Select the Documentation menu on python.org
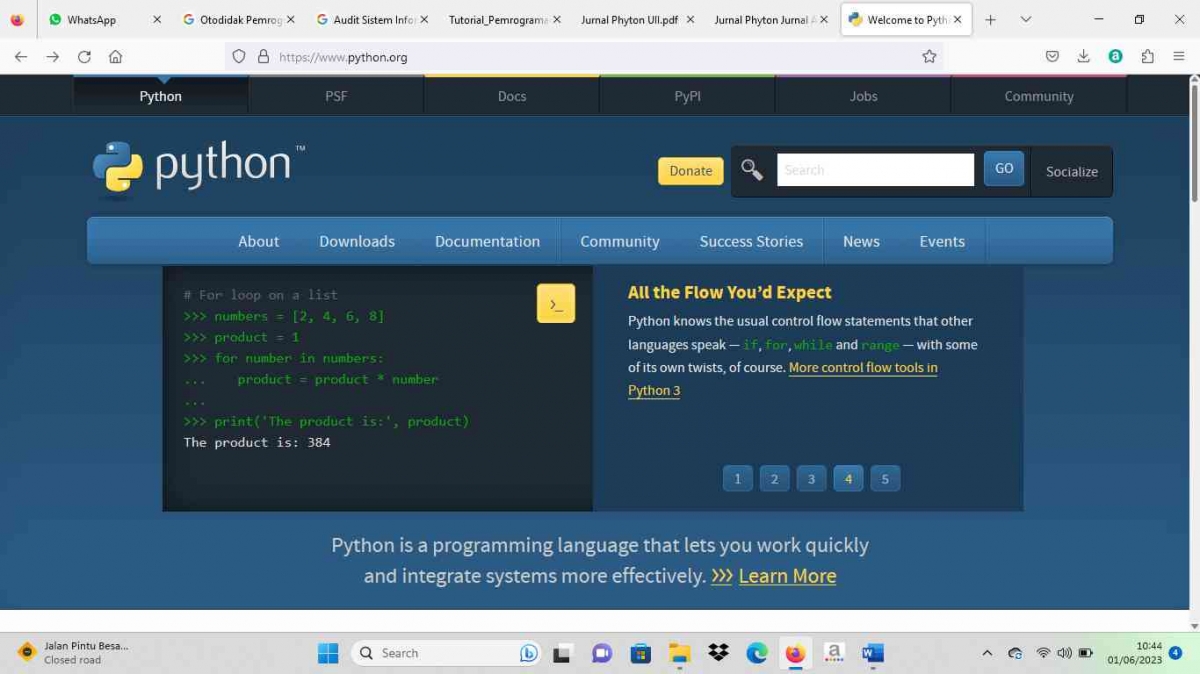1200x674 pixels. [487, 241]
